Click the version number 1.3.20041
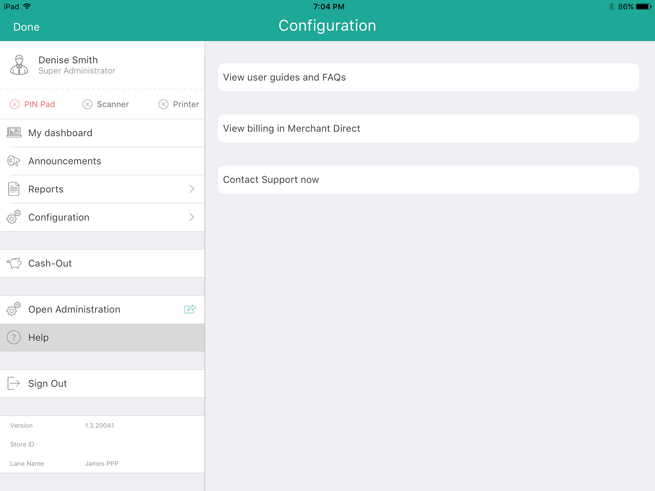This screenshot has width=655, height=491. 99,425
